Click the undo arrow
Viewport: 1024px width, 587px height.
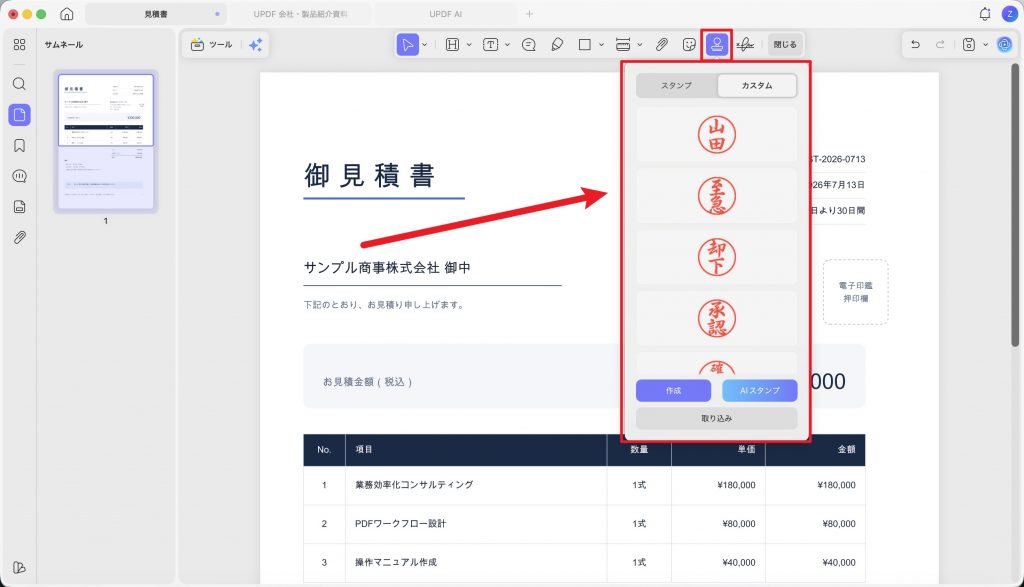point(916,44)
